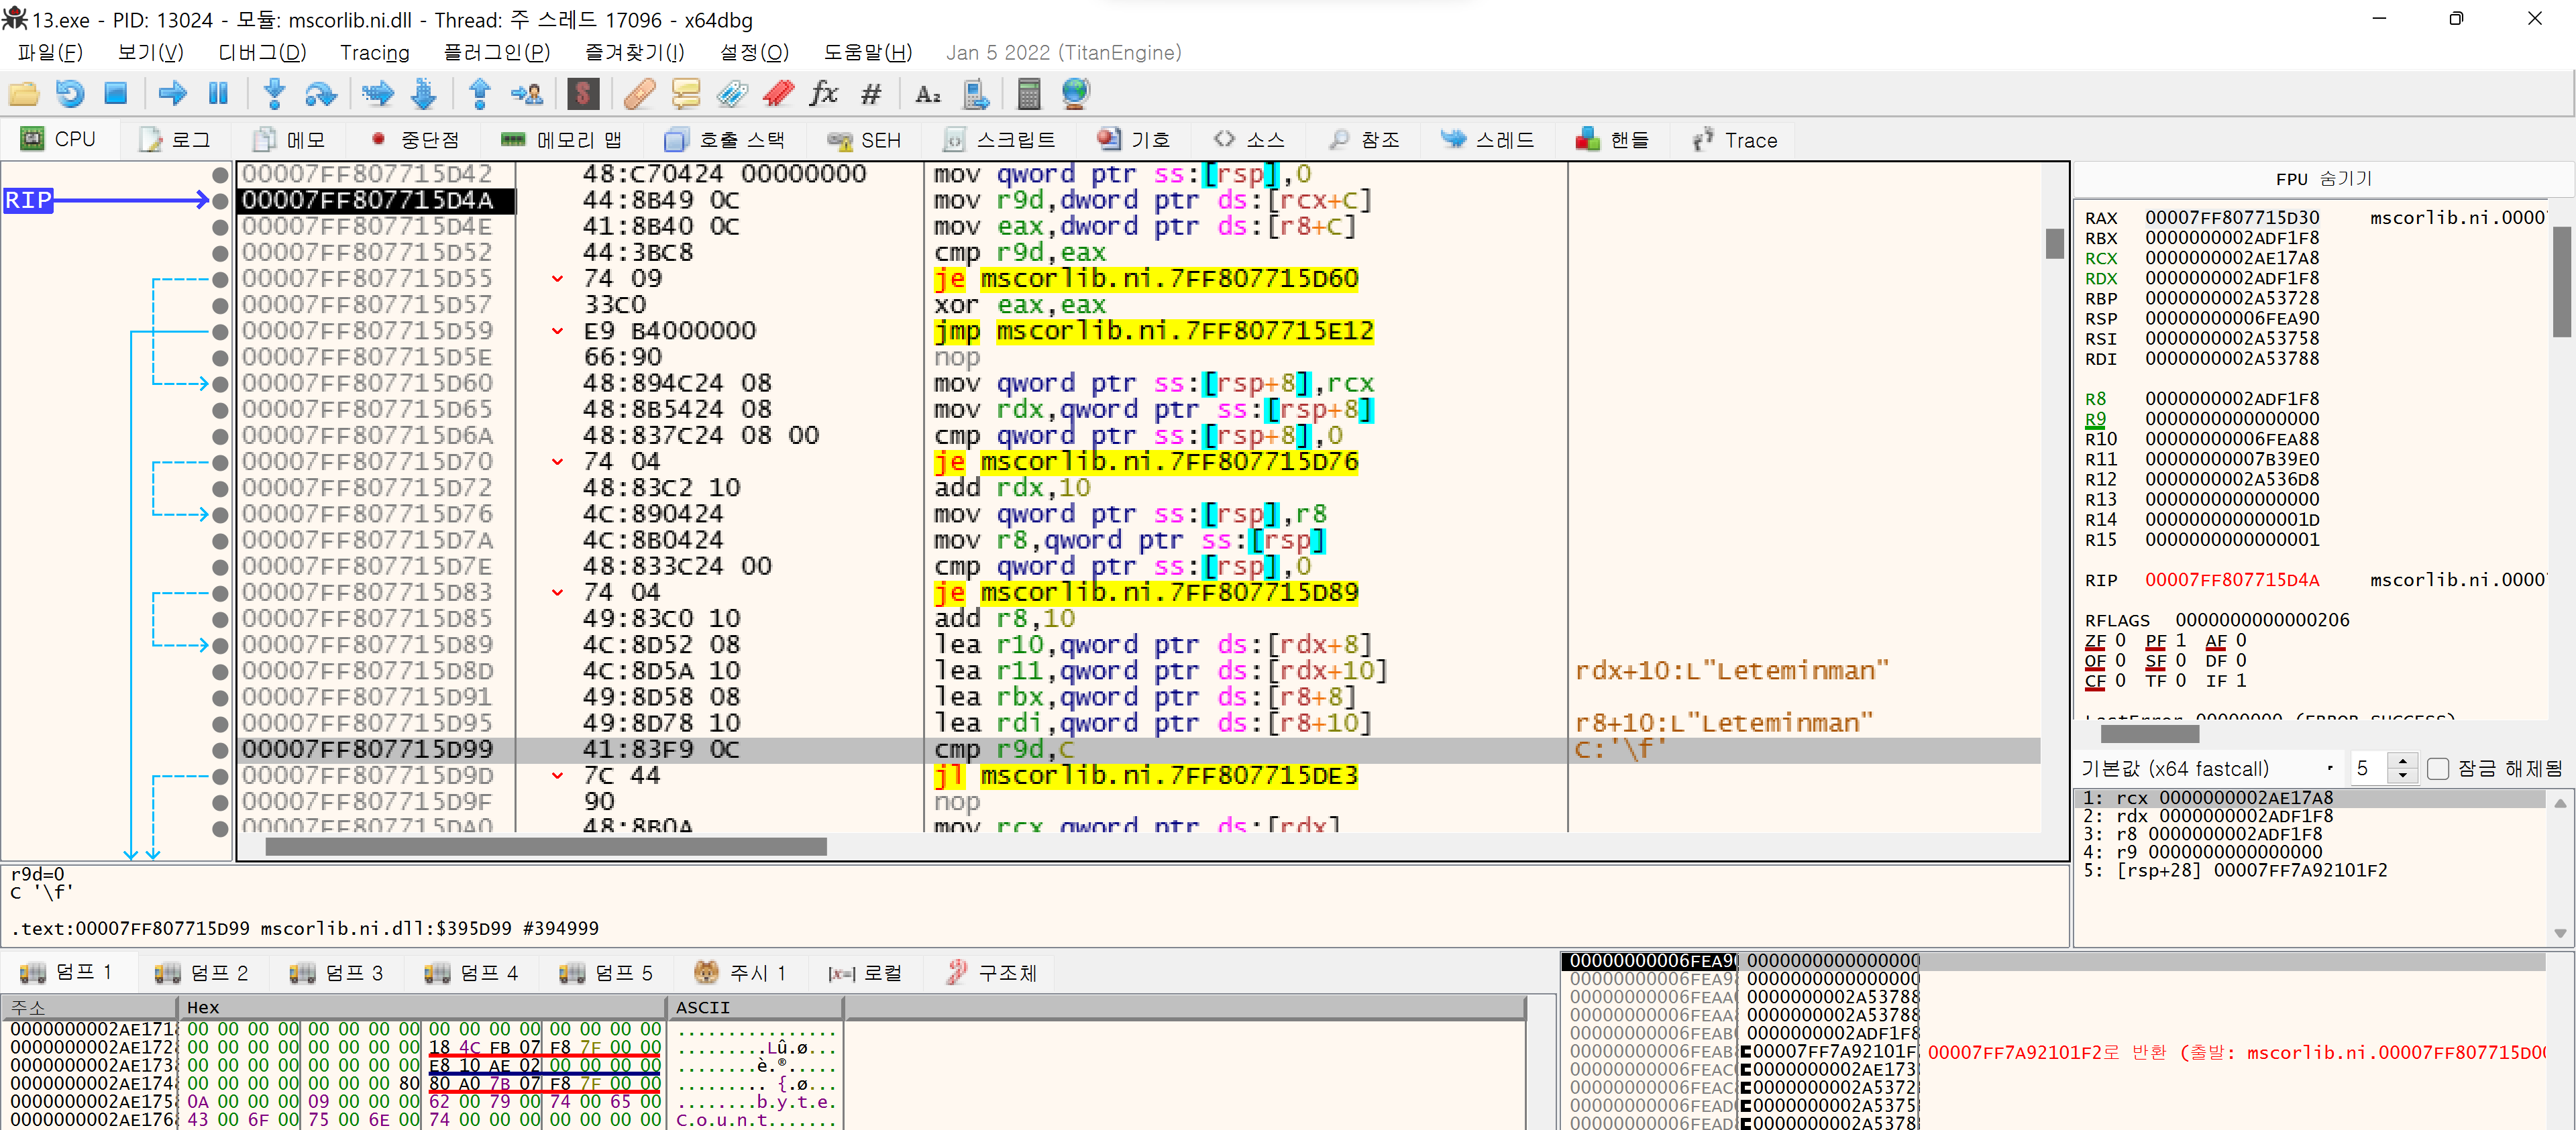Toggle the CF flag value
Image resolution: width=2576 pixels, height=1130 pixels.
coord(2120,681)
